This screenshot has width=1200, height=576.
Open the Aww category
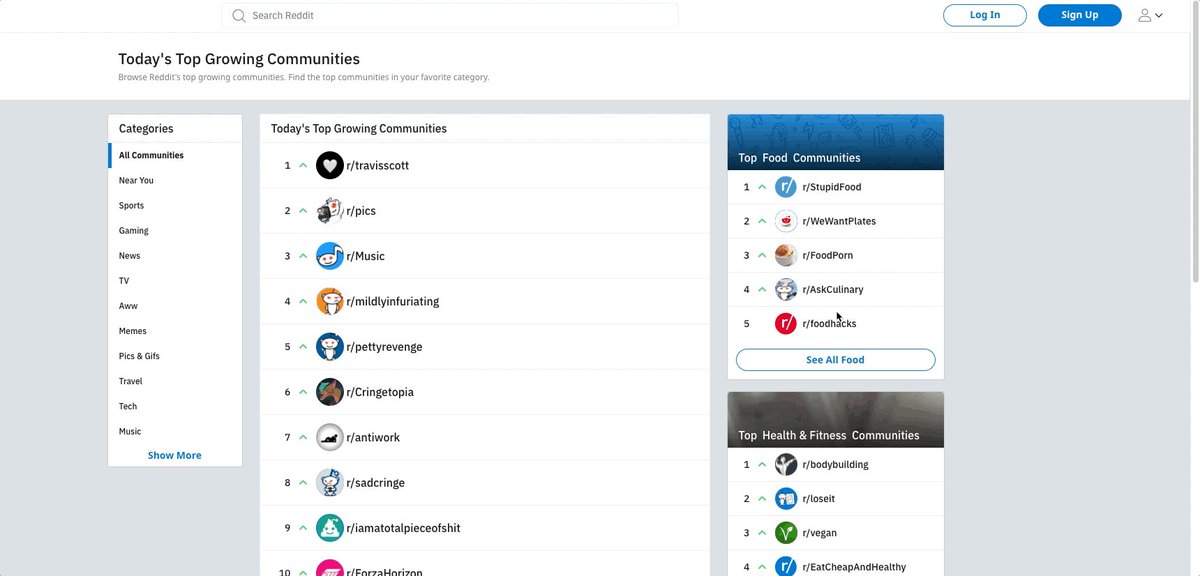click(x=128, y=306)
